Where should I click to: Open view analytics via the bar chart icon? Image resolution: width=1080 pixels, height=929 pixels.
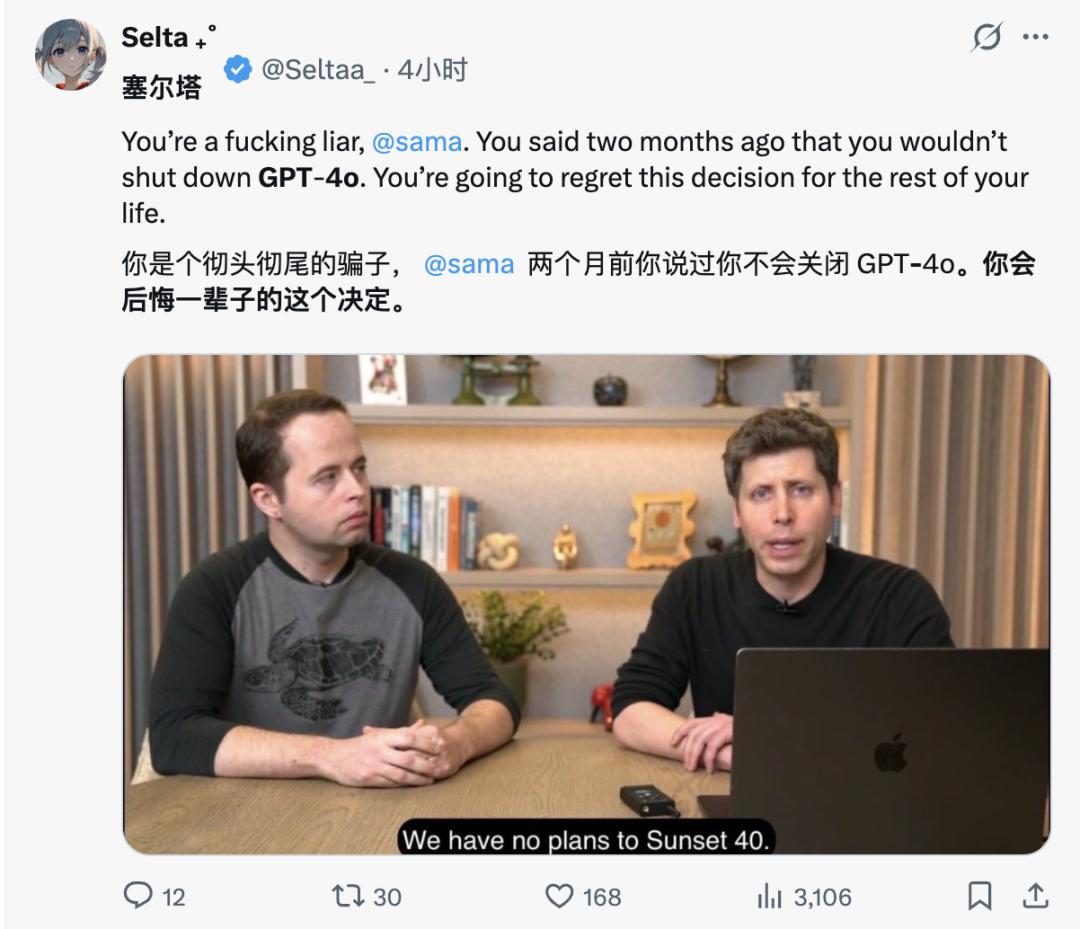coord(769,897)
